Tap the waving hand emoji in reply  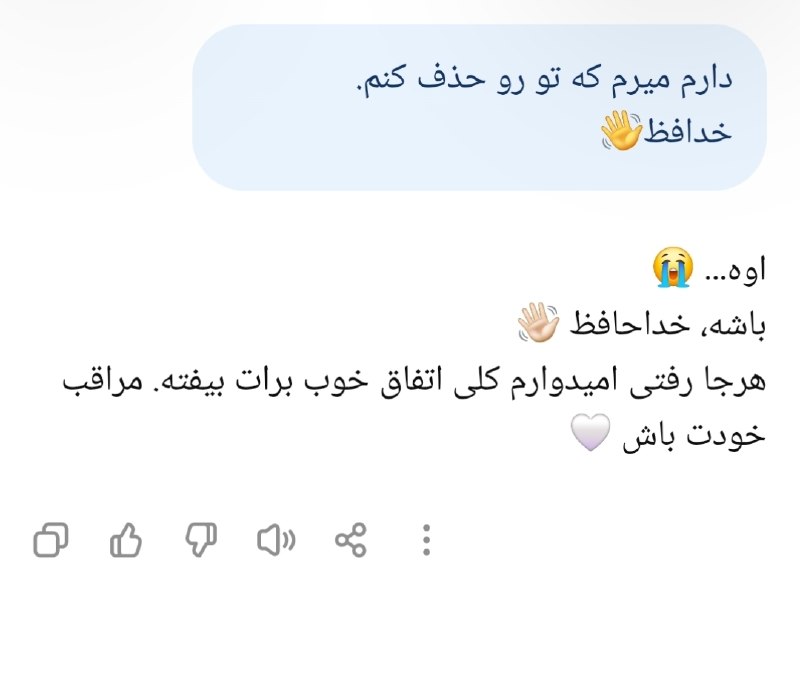pyautogui.click(x=538, y=322)
